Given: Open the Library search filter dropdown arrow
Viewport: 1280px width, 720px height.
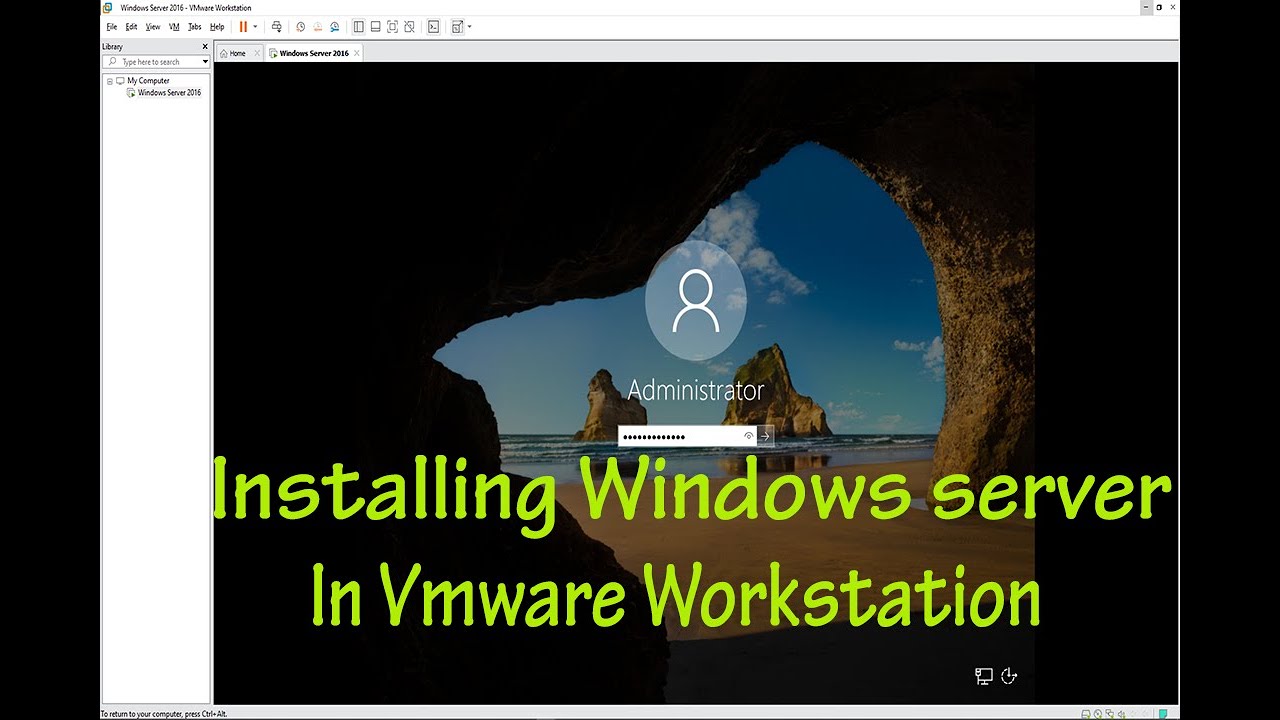Looking at the screenshot, I should point(205,62).
